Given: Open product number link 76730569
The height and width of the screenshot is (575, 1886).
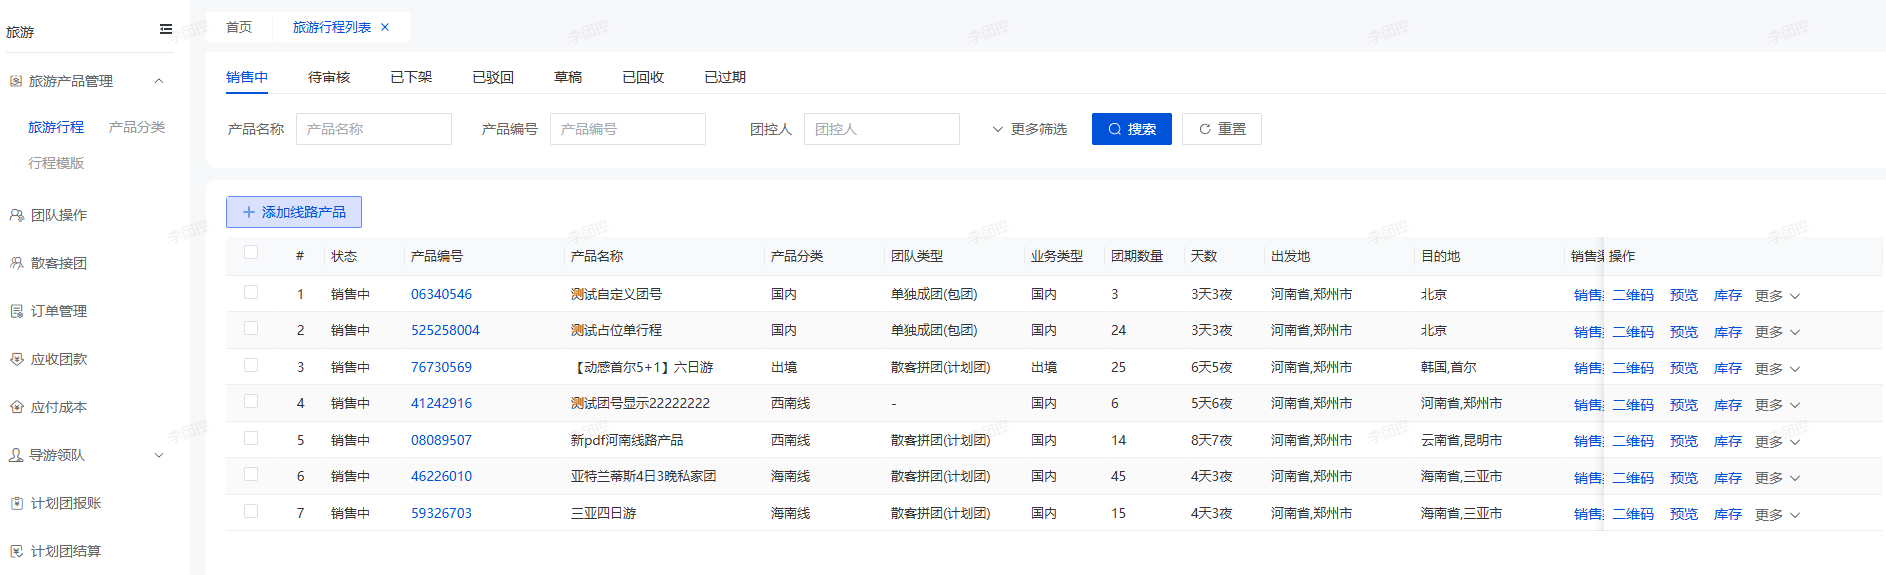Looking at the screenshot, I should [x=441, y=367].
